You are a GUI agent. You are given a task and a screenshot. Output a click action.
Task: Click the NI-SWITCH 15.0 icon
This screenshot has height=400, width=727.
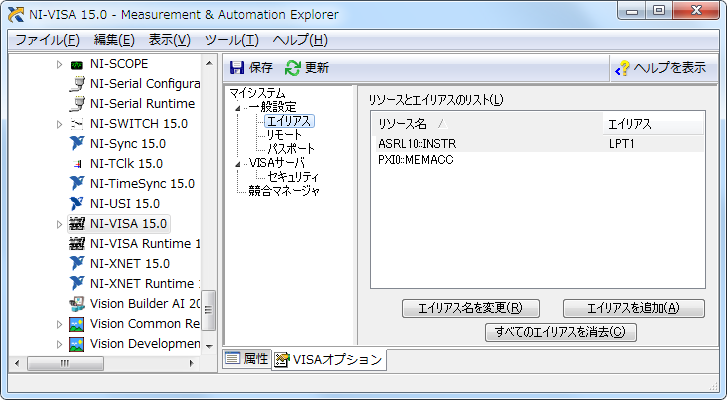pos(77,124)
